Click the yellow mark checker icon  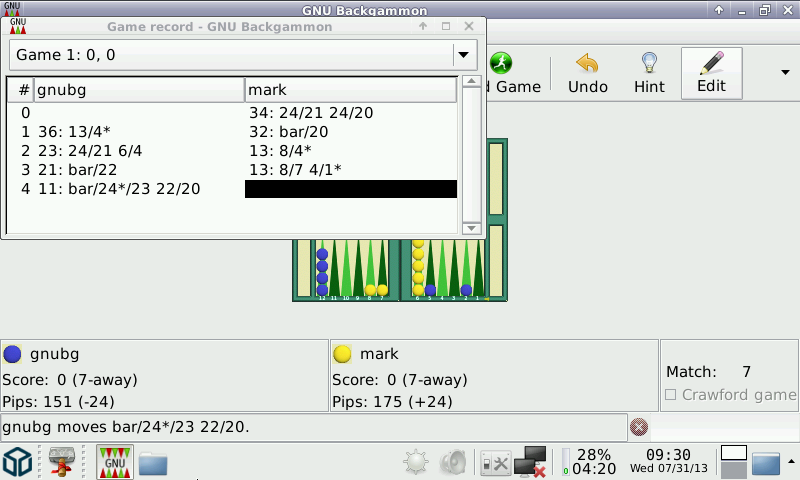click(x=342, y=353)
